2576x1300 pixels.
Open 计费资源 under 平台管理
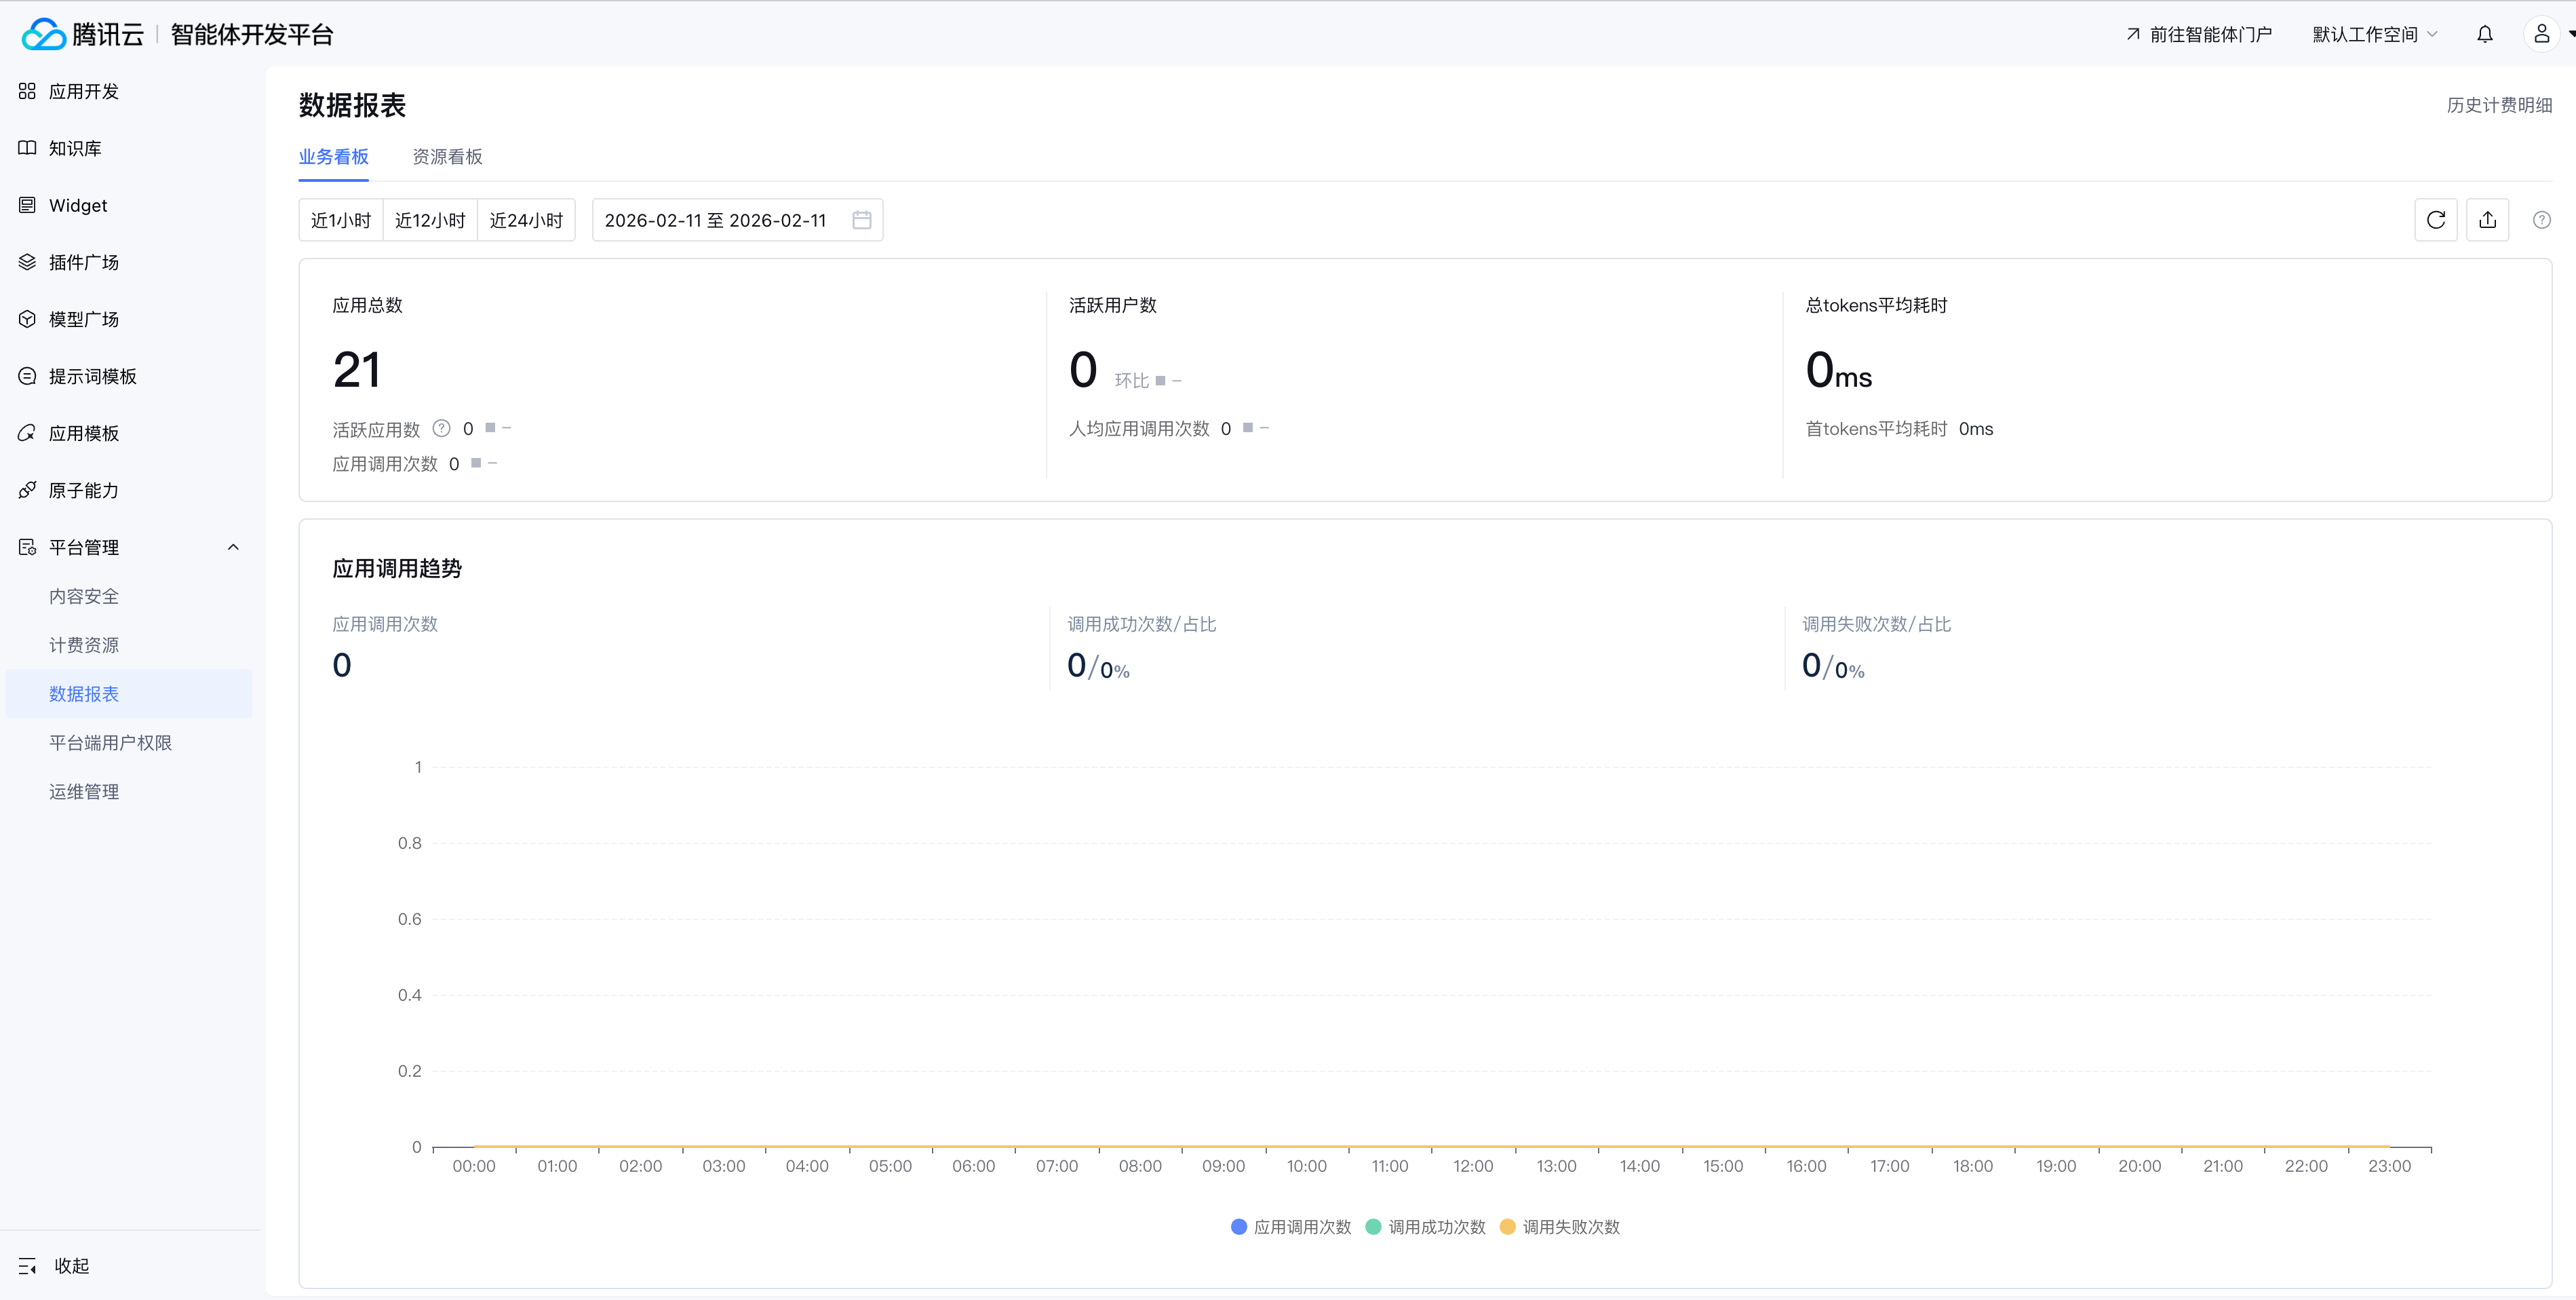pos(84,645)
